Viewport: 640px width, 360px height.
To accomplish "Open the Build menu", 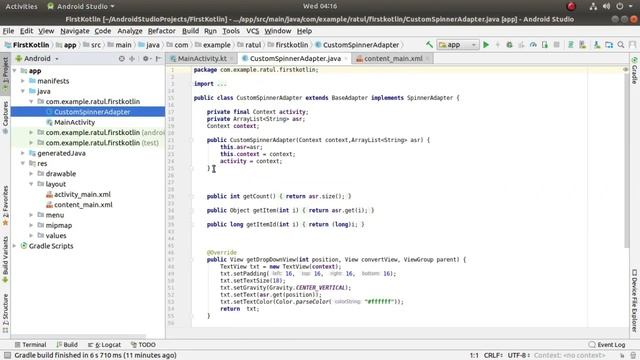I will tap(190, 31).
